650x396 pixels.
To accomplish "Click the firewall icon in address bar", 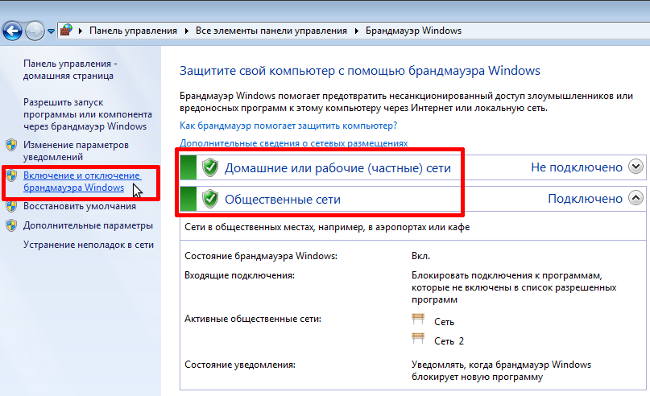I will coord(66,30).
